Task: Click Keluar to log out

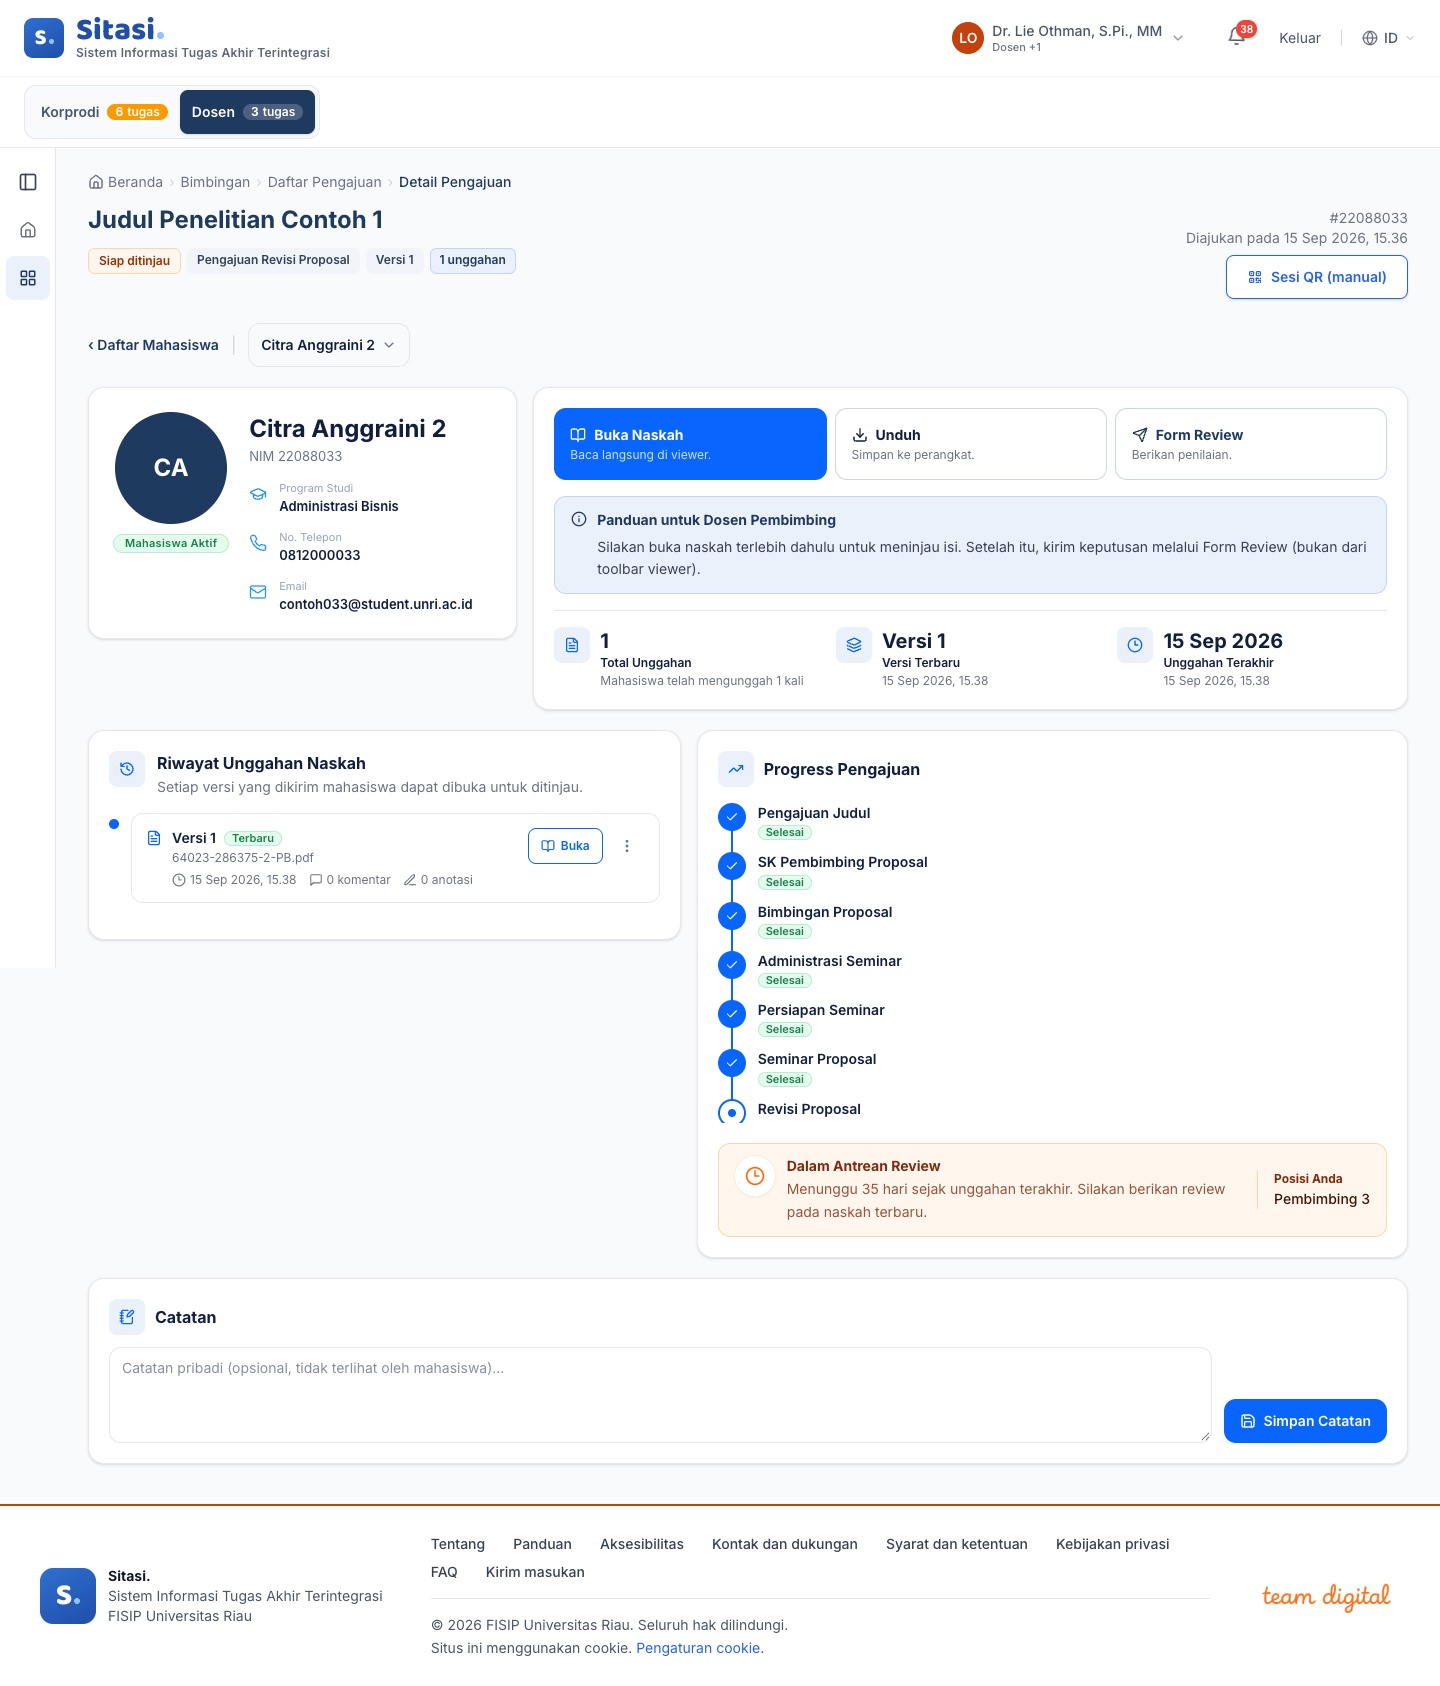Action: 1300,38
